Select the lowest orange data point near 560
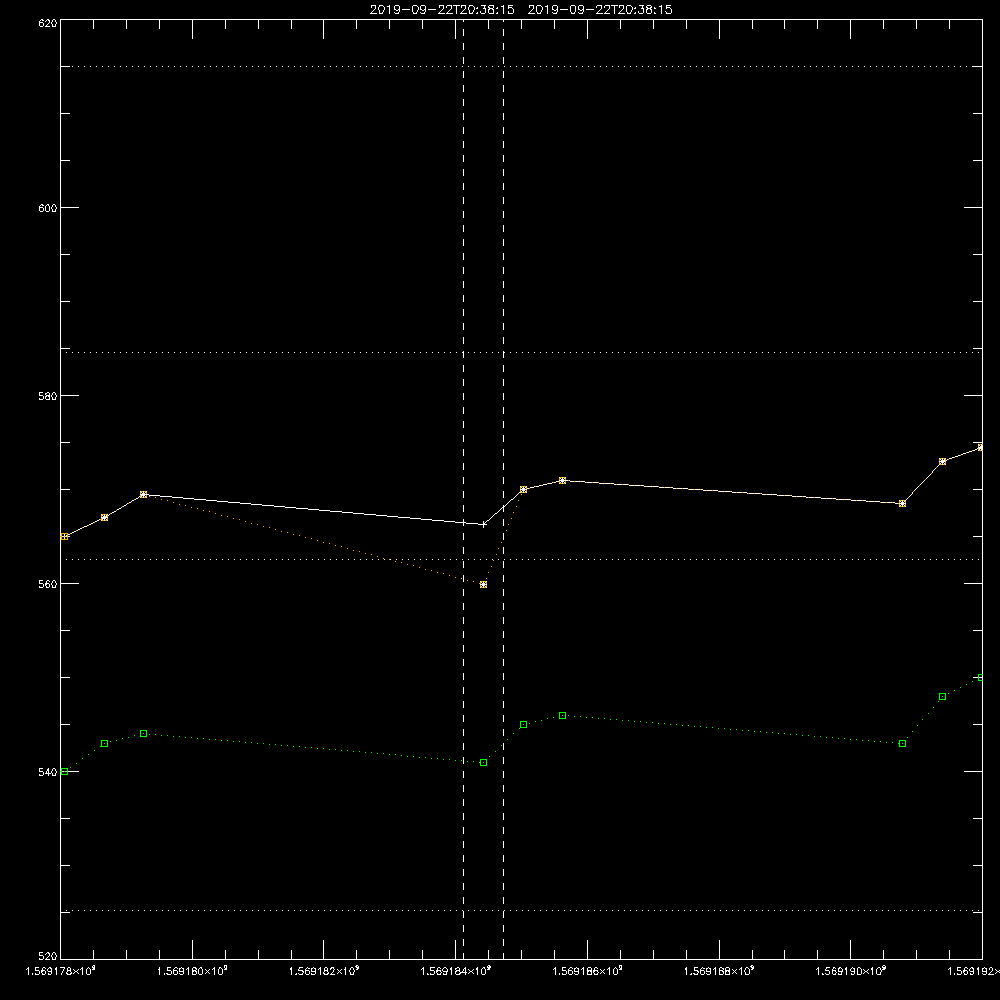The width and height of the screenshot is (1000, 1000). point(483,584)
